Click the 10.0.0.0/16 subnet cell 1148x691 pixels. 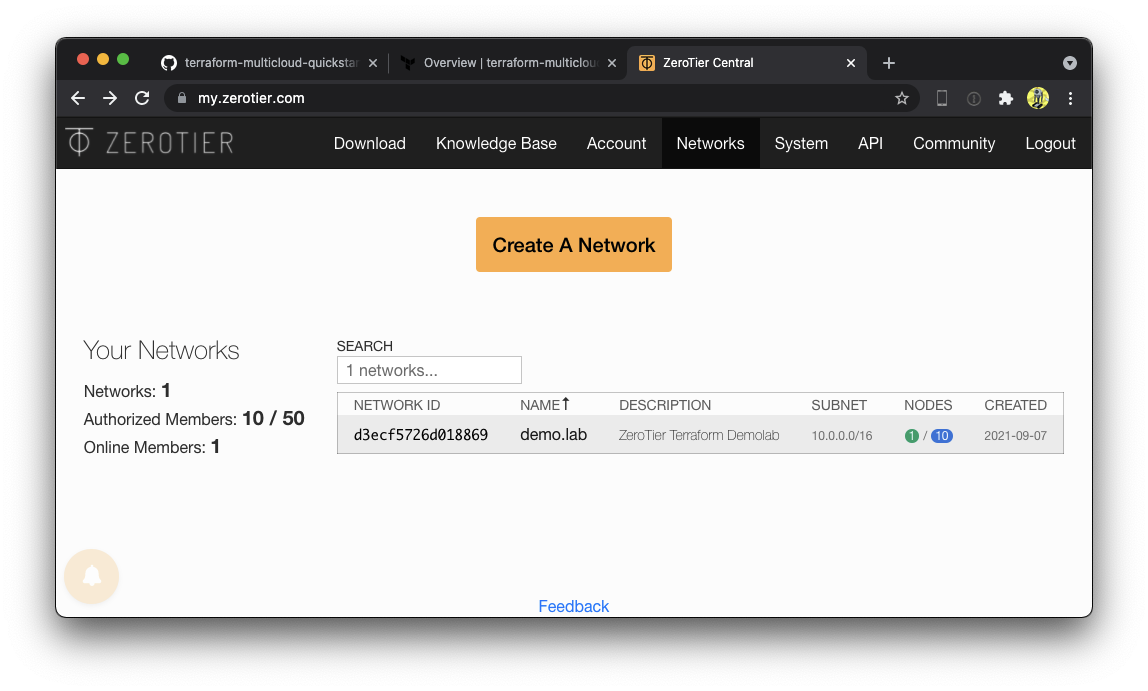[842, 436]
